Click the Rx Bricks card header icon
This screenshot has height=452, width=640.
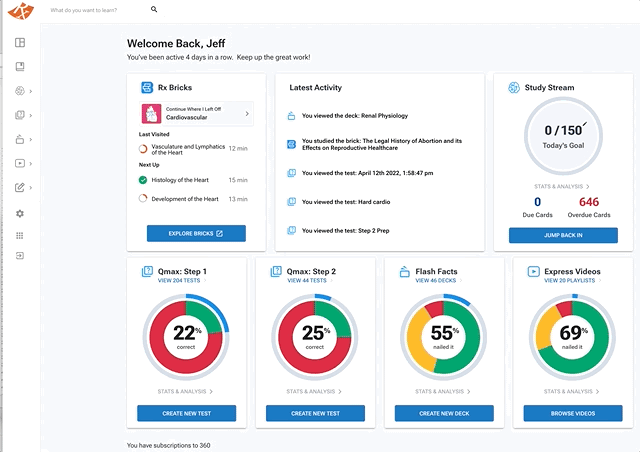click(x=147, y=87)
